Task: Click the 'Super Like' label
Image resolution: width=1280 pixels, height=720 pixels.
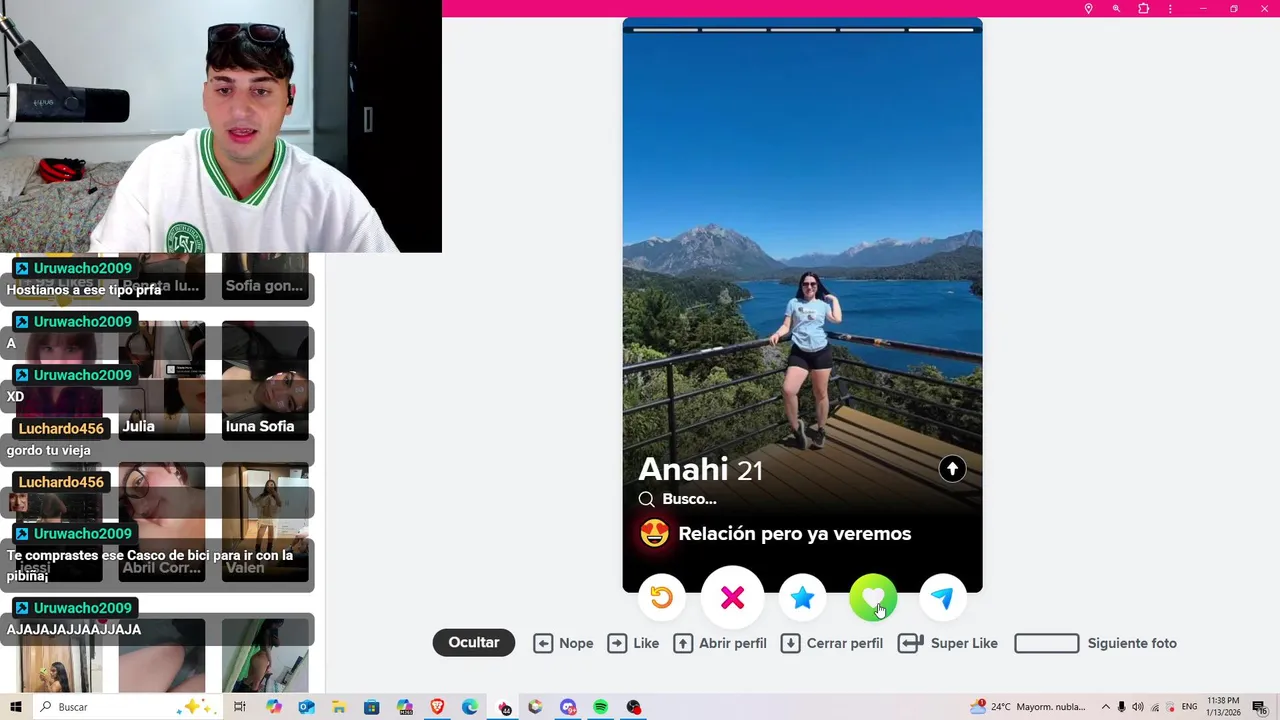Action: [964, 643]
